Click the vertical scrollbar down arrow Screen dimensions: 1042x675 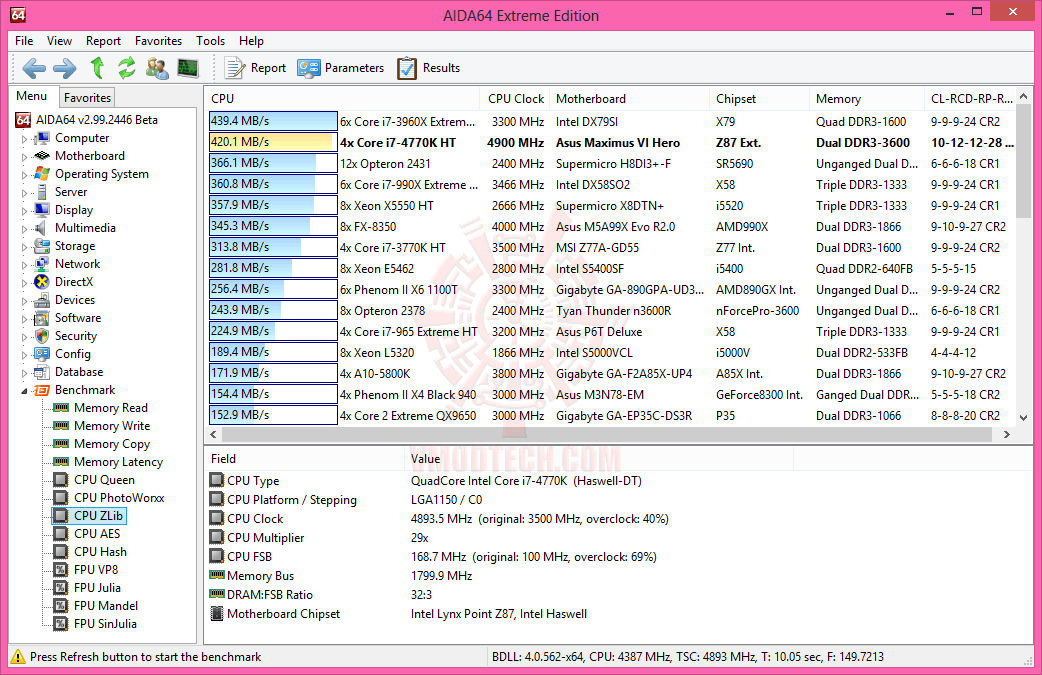click(x=1023, y=417)
